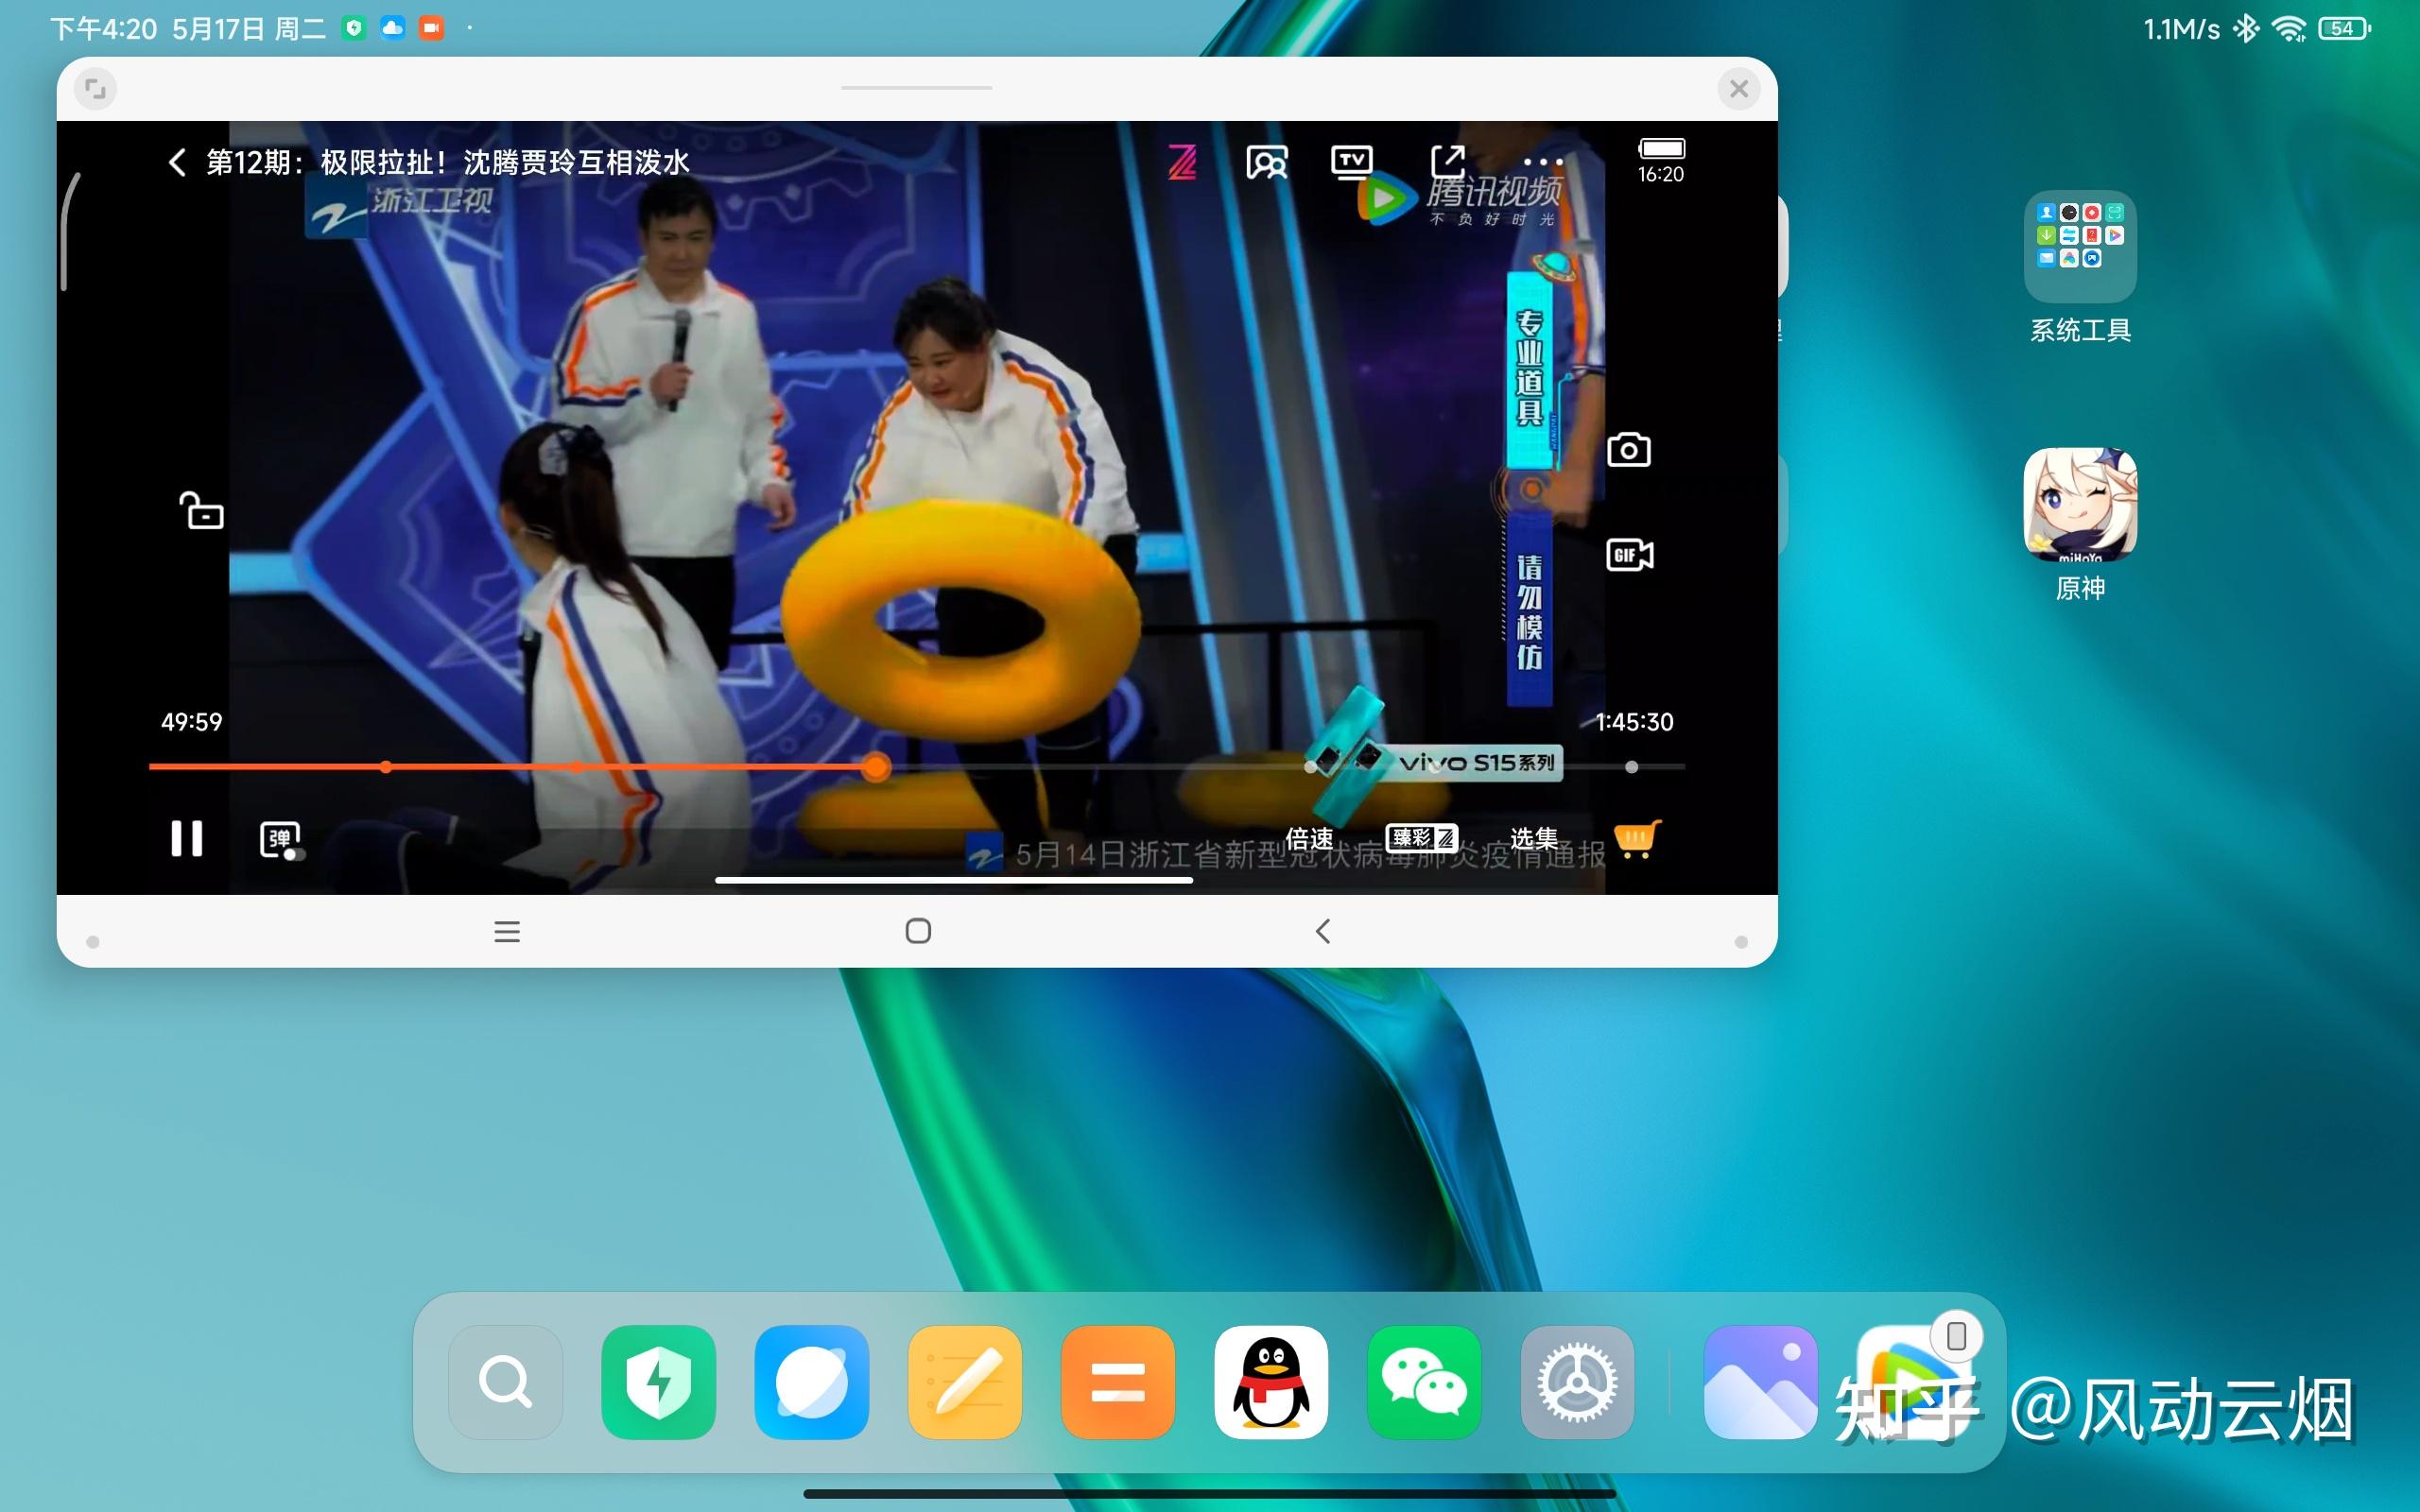Open the 选集 episode selection list
This screenshot has height=1512, width=2420.
1533,838
